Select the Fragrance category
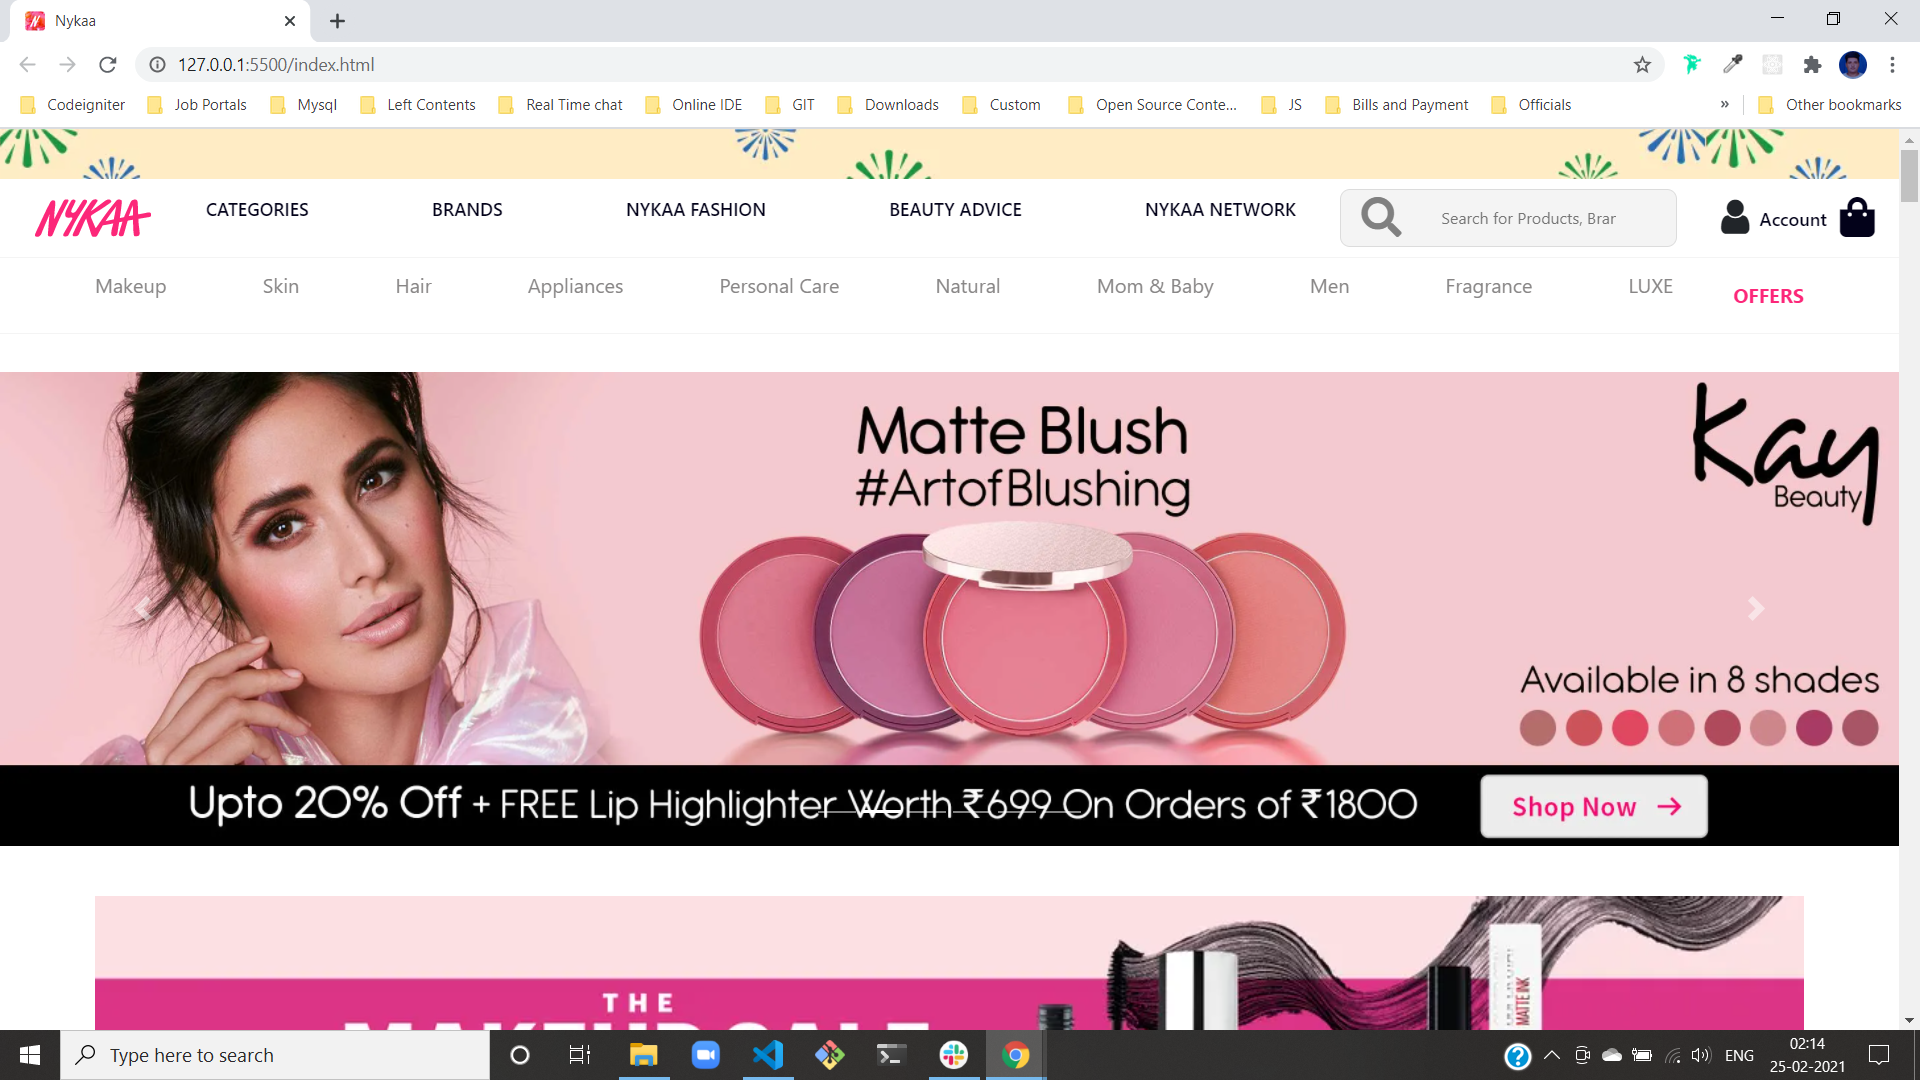 [1488, 286]
